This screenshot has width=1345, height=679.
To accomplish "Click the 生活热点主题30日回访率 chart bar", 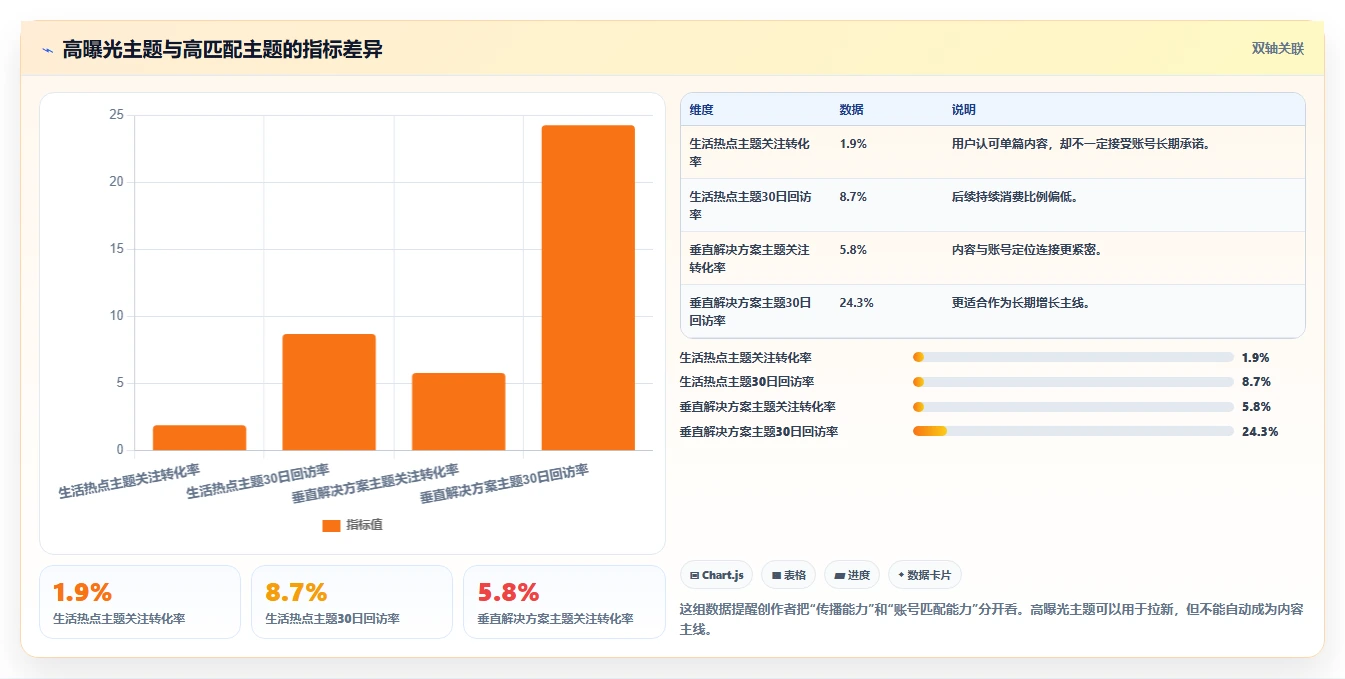I will [329, 392].
